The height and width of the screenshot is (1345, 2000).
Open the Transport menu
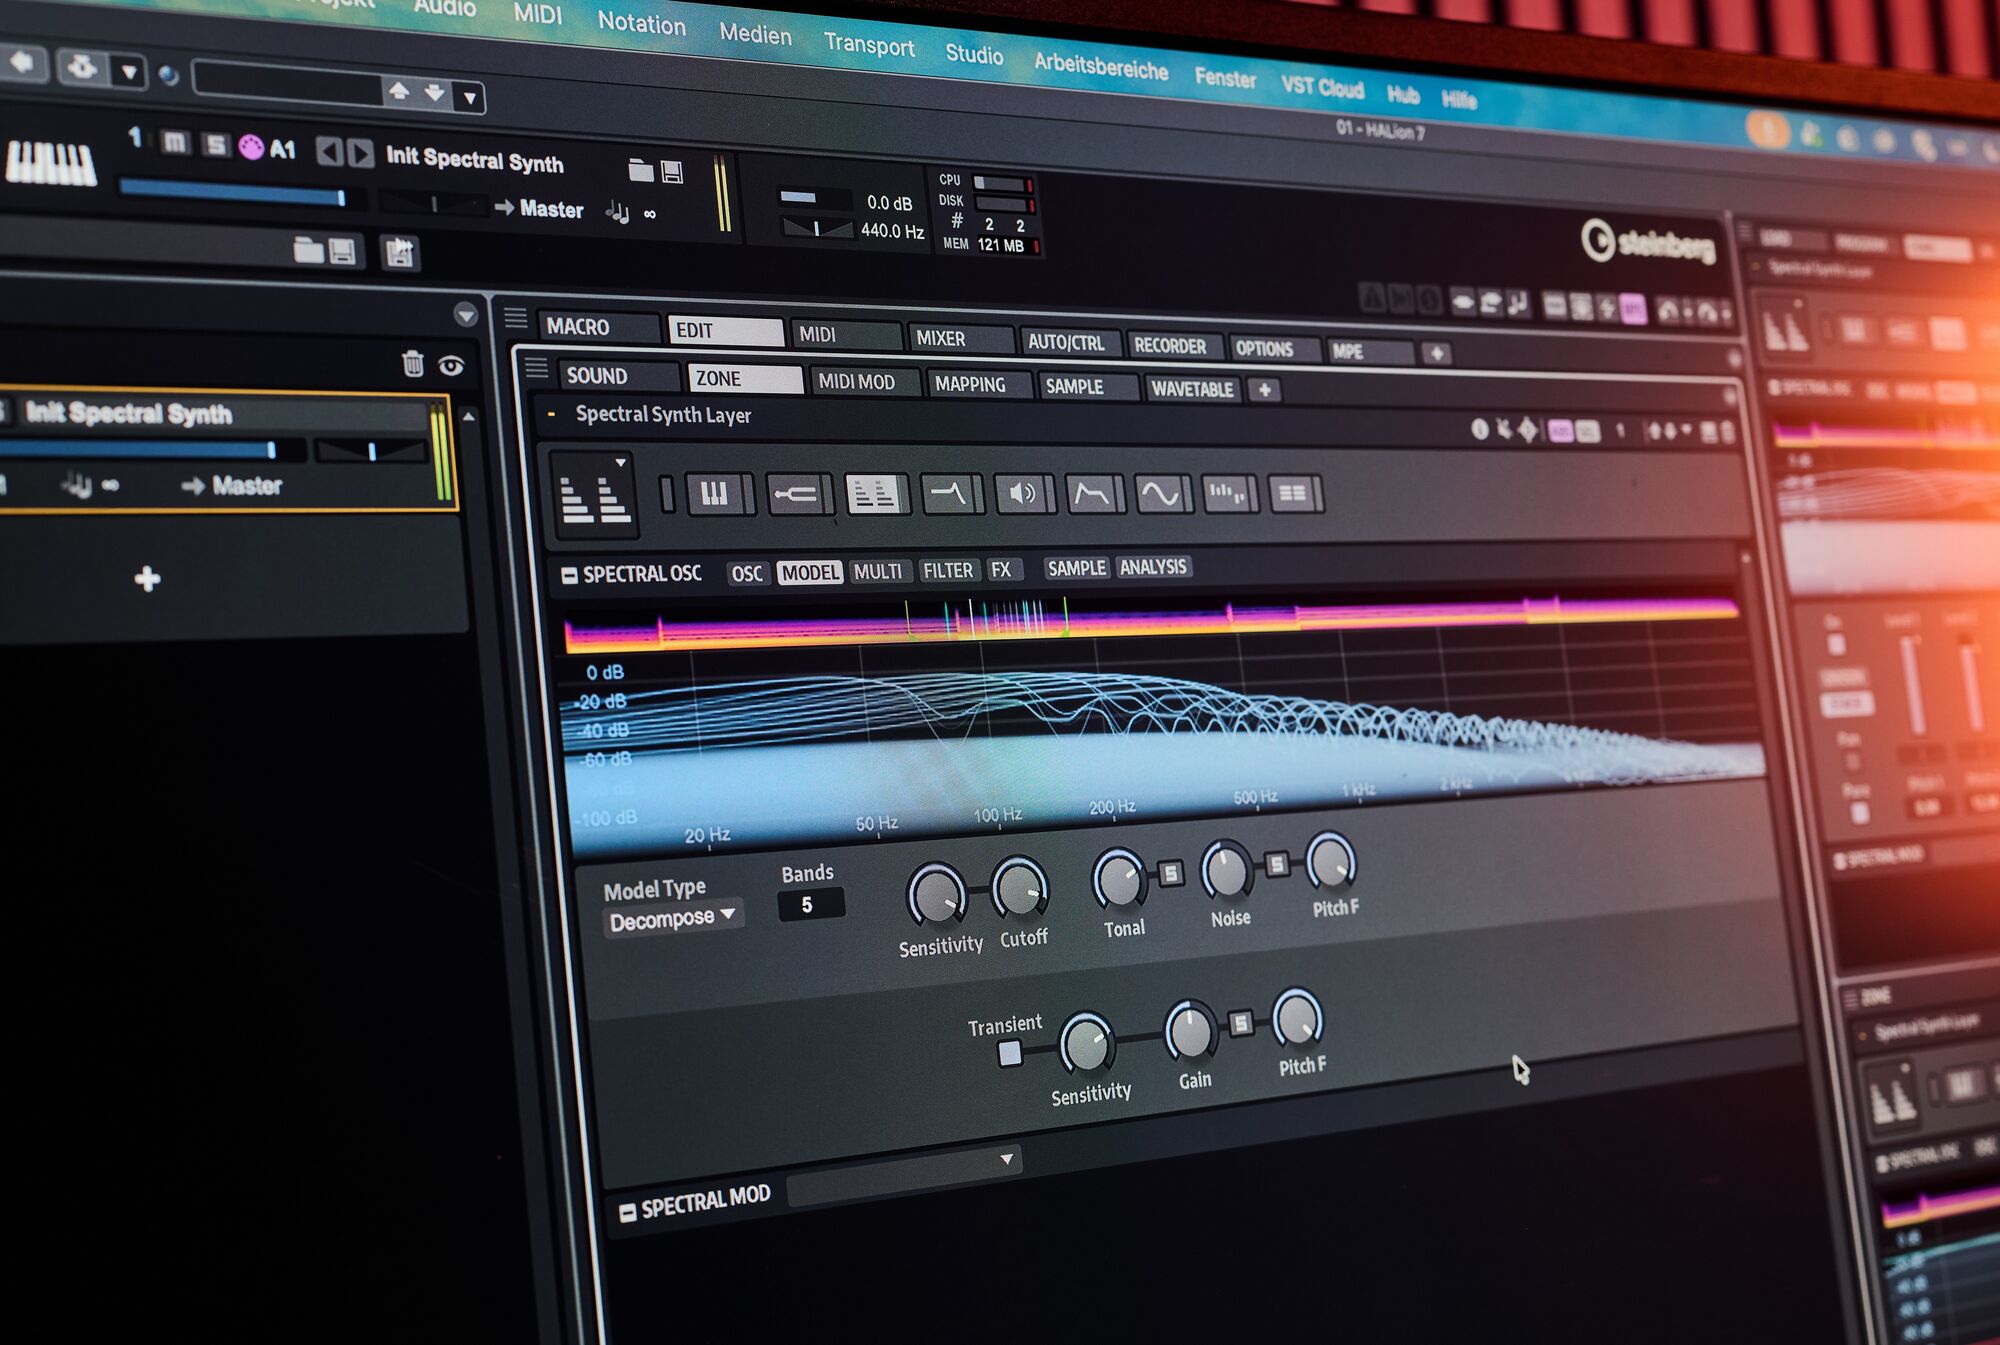pos(868,44)
